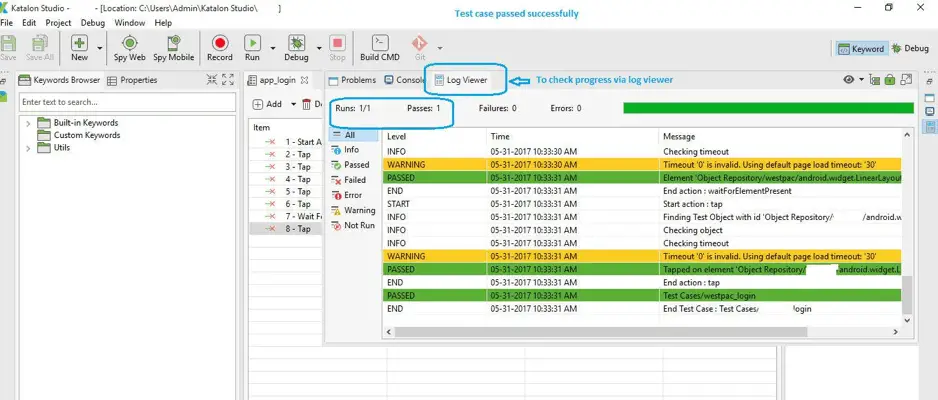Open dropdown arrow next to Run
The image size is (938, 400).
273,48
